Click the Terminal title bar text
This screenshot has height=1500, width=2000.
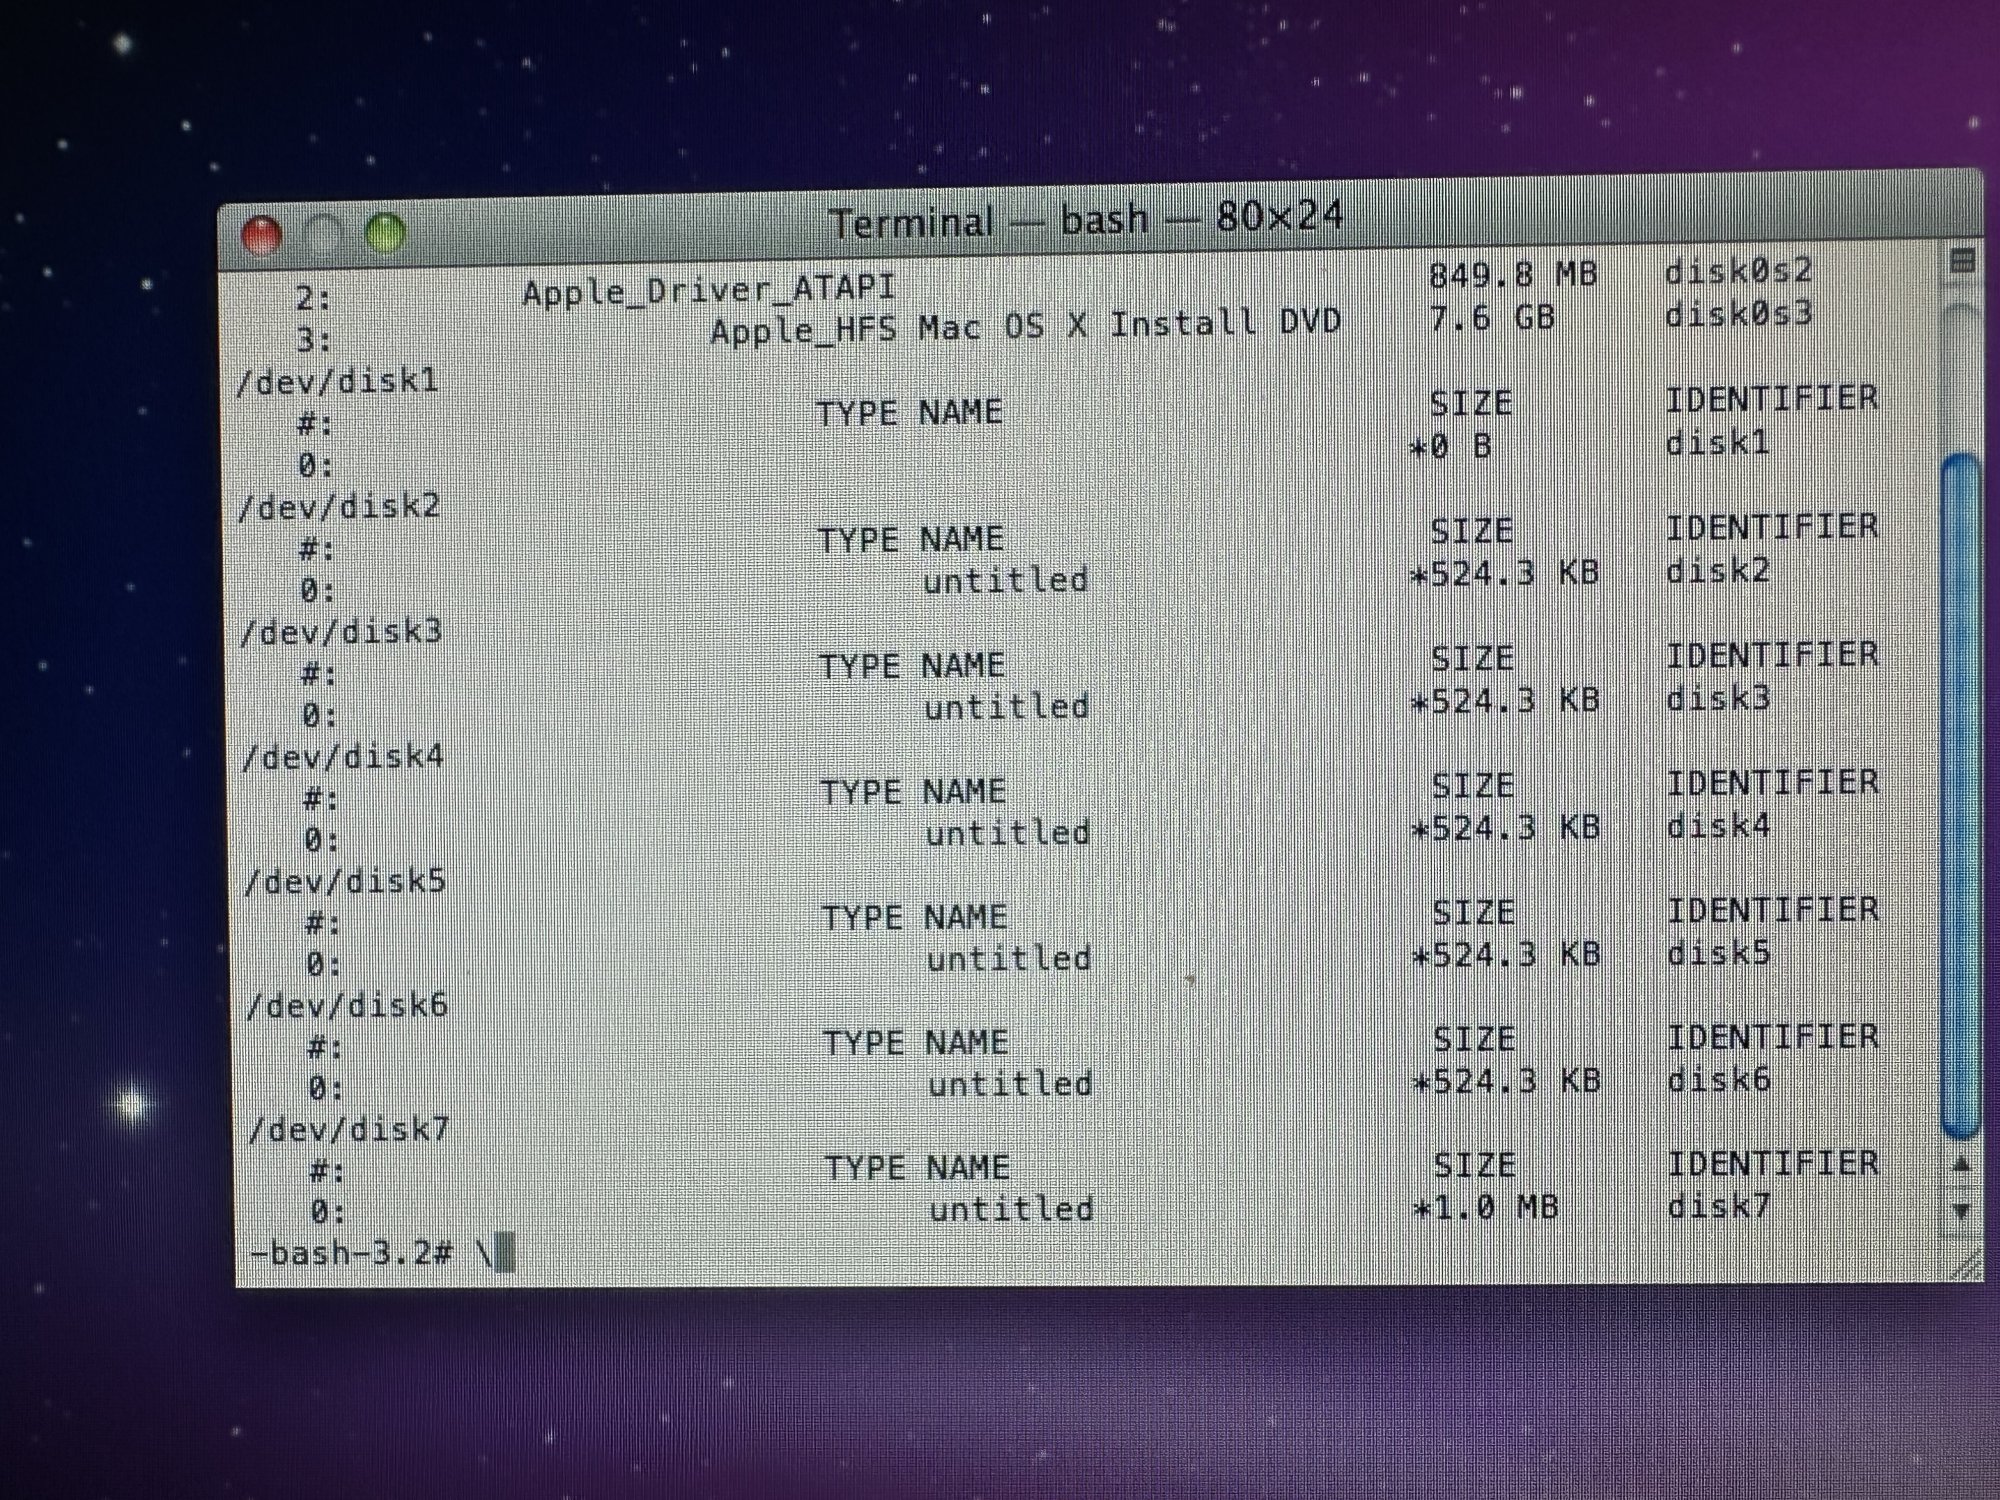point(1085,220)
